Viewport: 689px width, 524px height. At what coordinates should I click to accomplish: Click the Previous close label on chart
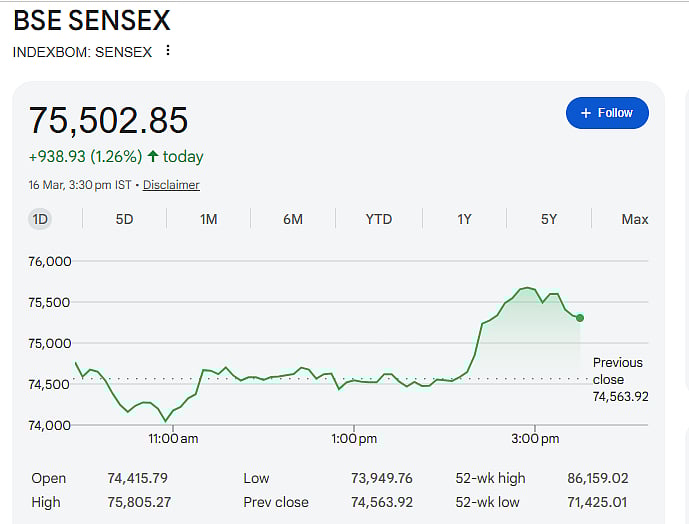[618, 371]
